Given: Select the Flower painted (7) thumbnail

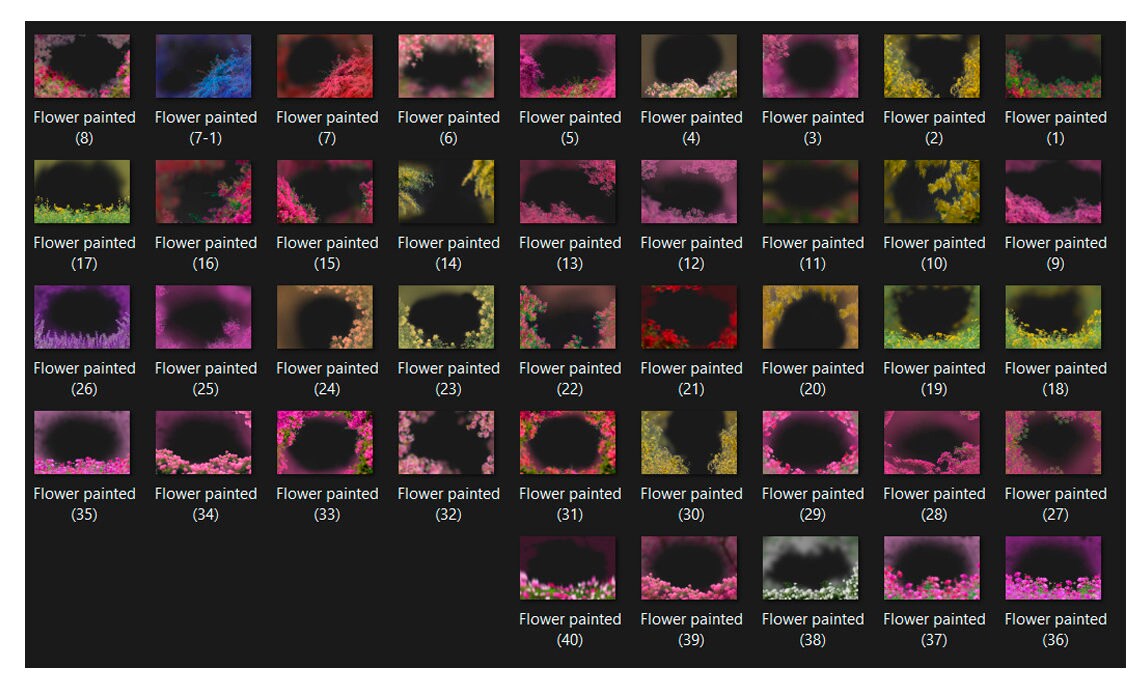Looking at the screenshot, I should click(325, 66).
